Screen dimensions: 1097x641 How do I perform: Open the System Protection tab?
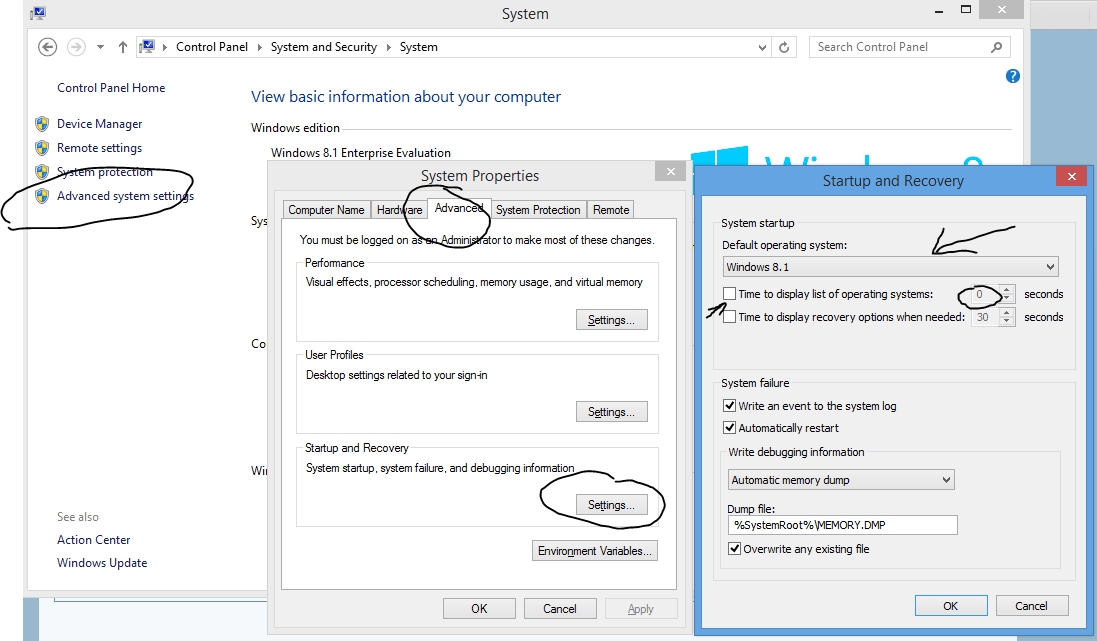[x=538, y=210]
